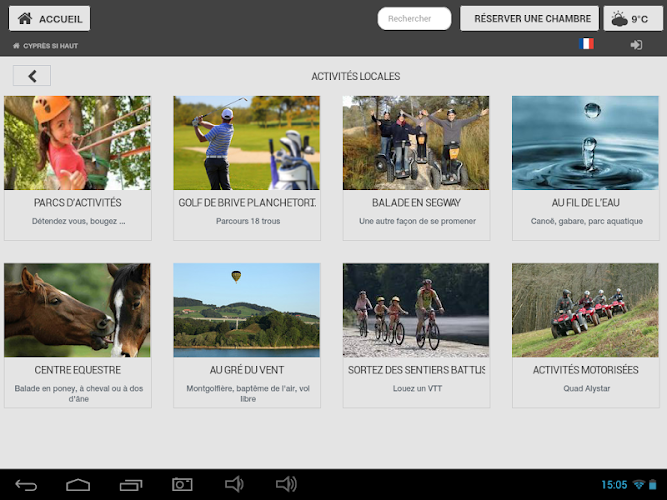Open the hot air balloon photo
The image size is (667, 500).
[247, 310]
